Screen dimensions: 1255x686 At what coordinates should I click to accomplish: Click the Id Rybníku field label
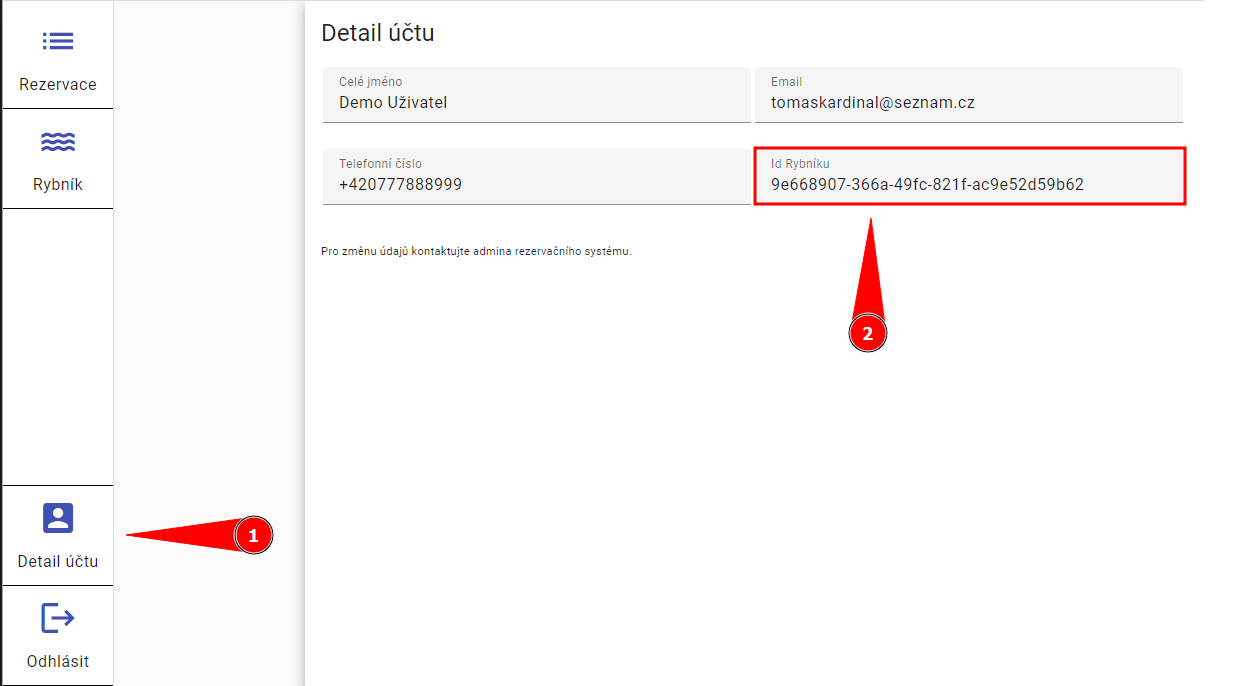800,163
